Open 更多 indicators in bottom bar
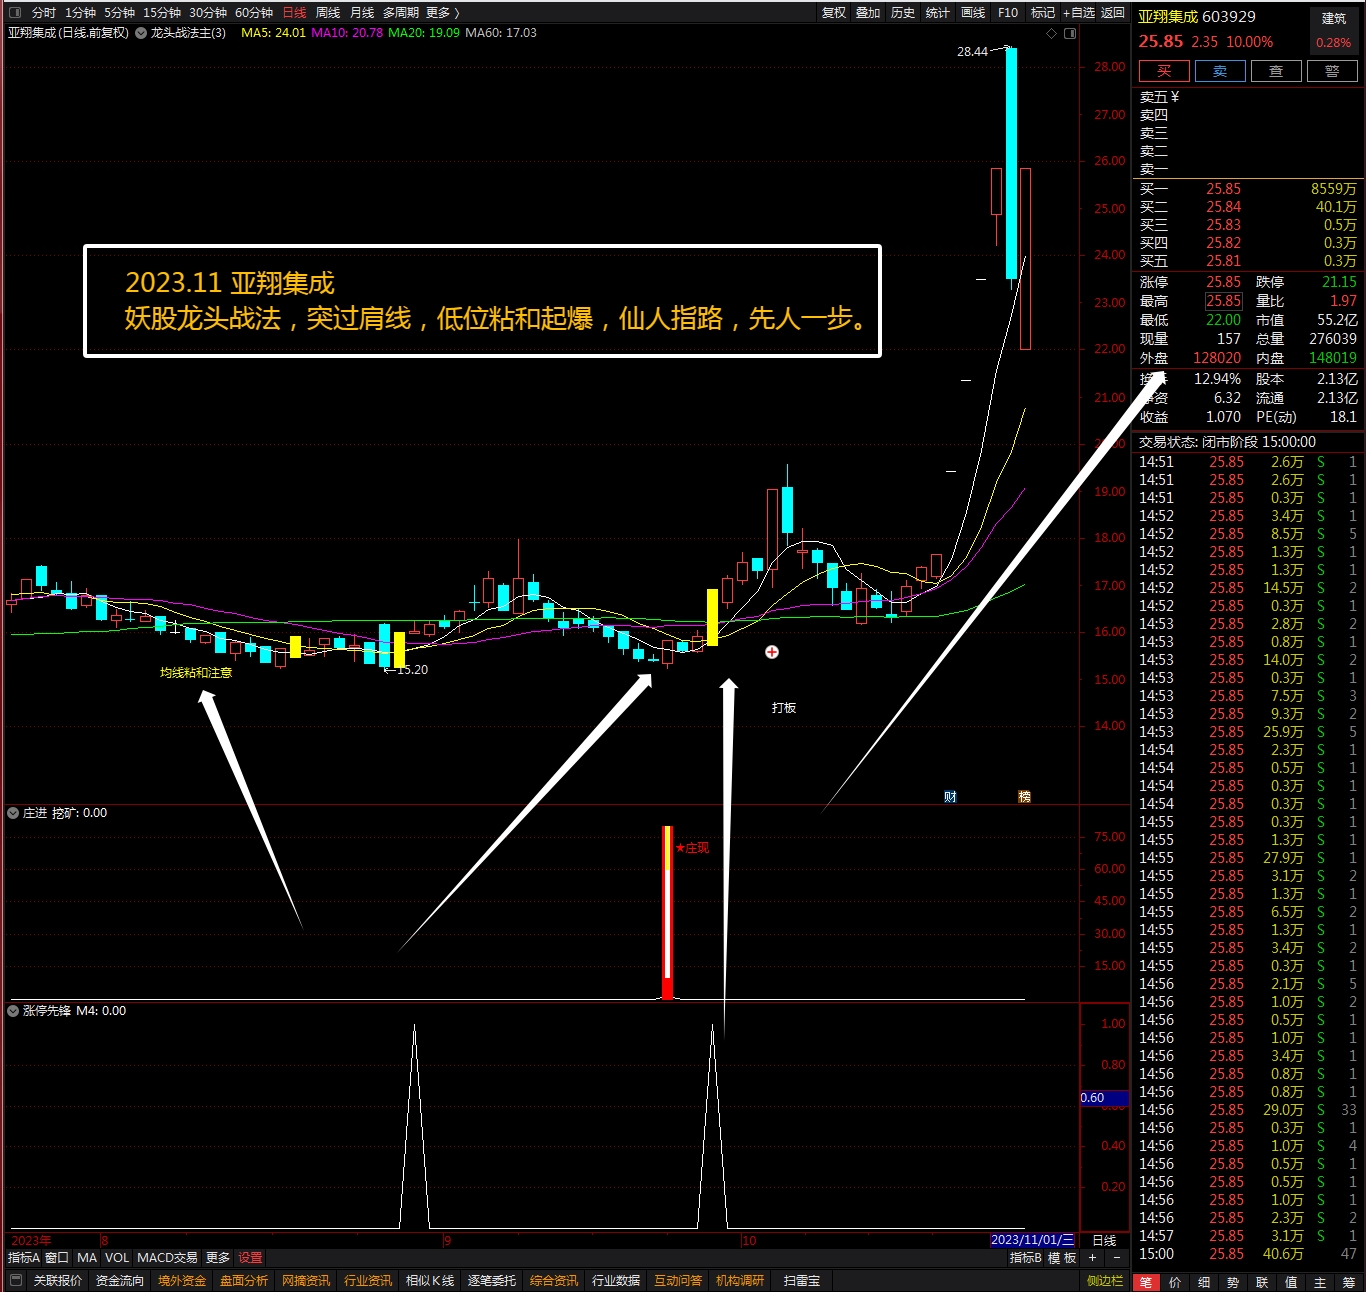The height and width of the screenshot is (1292, 1366). click(218, 1258)
